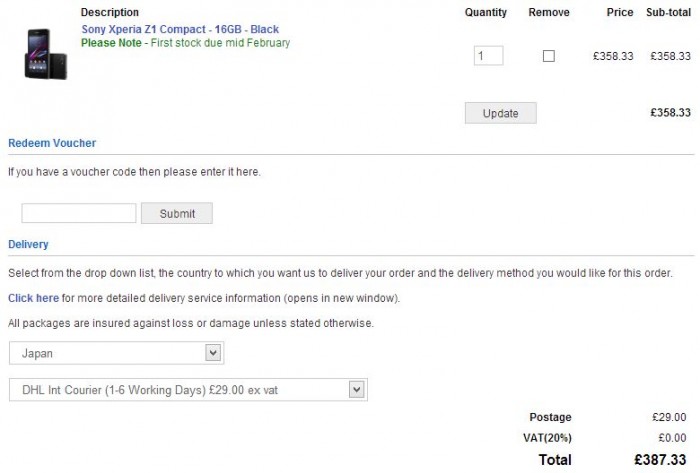Follow the 'Click here' delivery information link
The width and height of the screenshot is (700, 473).
(33, 298)
